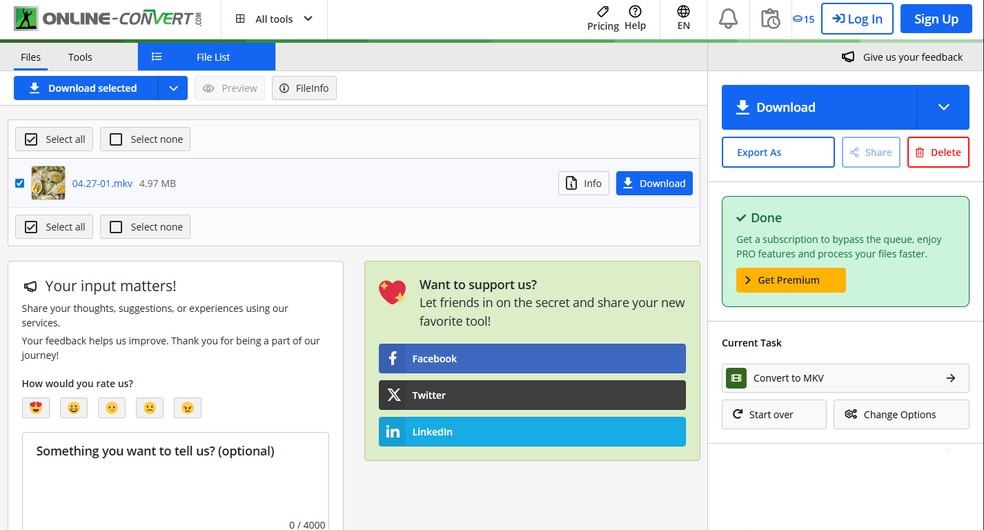Expand the sidebar Download options chevron

[x=943, y=107]
